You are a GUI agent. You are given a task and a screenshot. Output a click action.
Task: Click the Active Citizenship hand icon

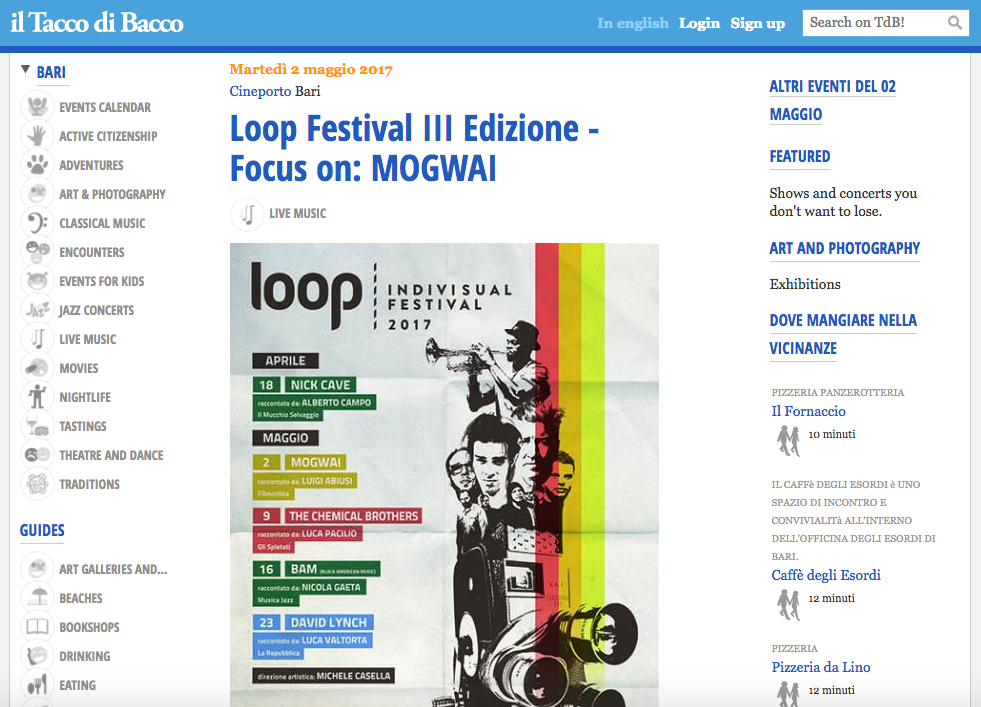click(38, 135)
